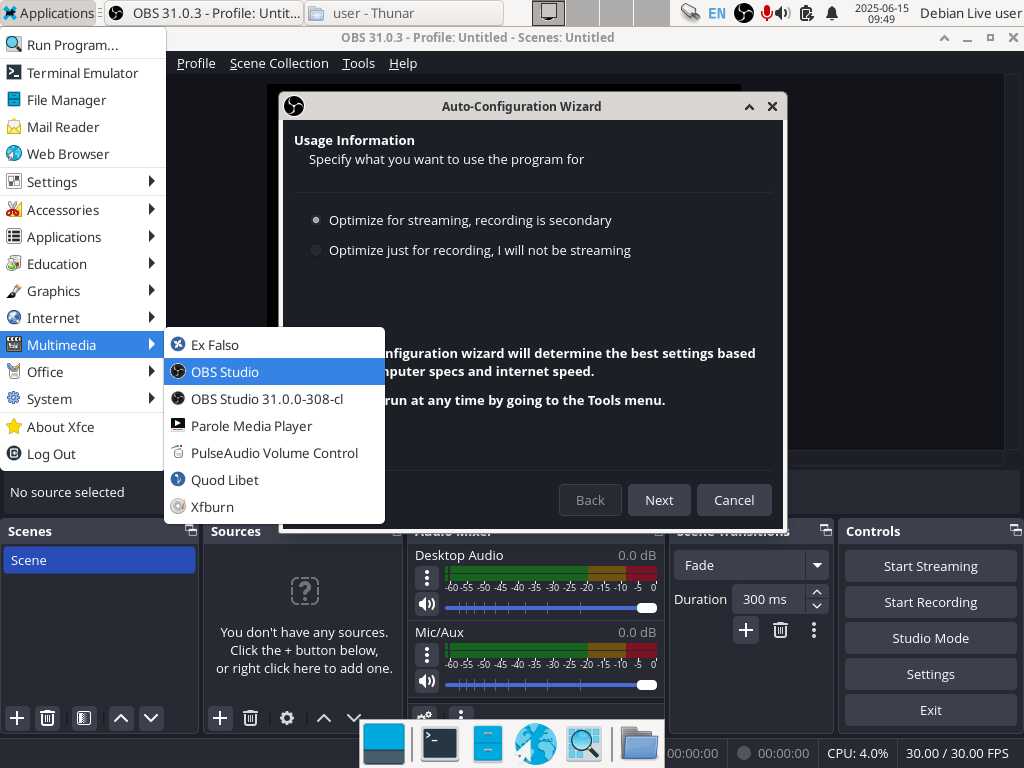Remove transition using trash icon
Viewport: 1024px width, 768px height.
tap(780, 630)
